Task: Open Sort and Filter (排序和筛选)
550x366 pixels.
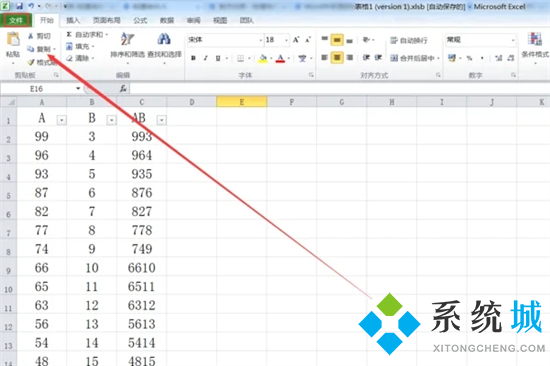Action: [x=128, y=47]
